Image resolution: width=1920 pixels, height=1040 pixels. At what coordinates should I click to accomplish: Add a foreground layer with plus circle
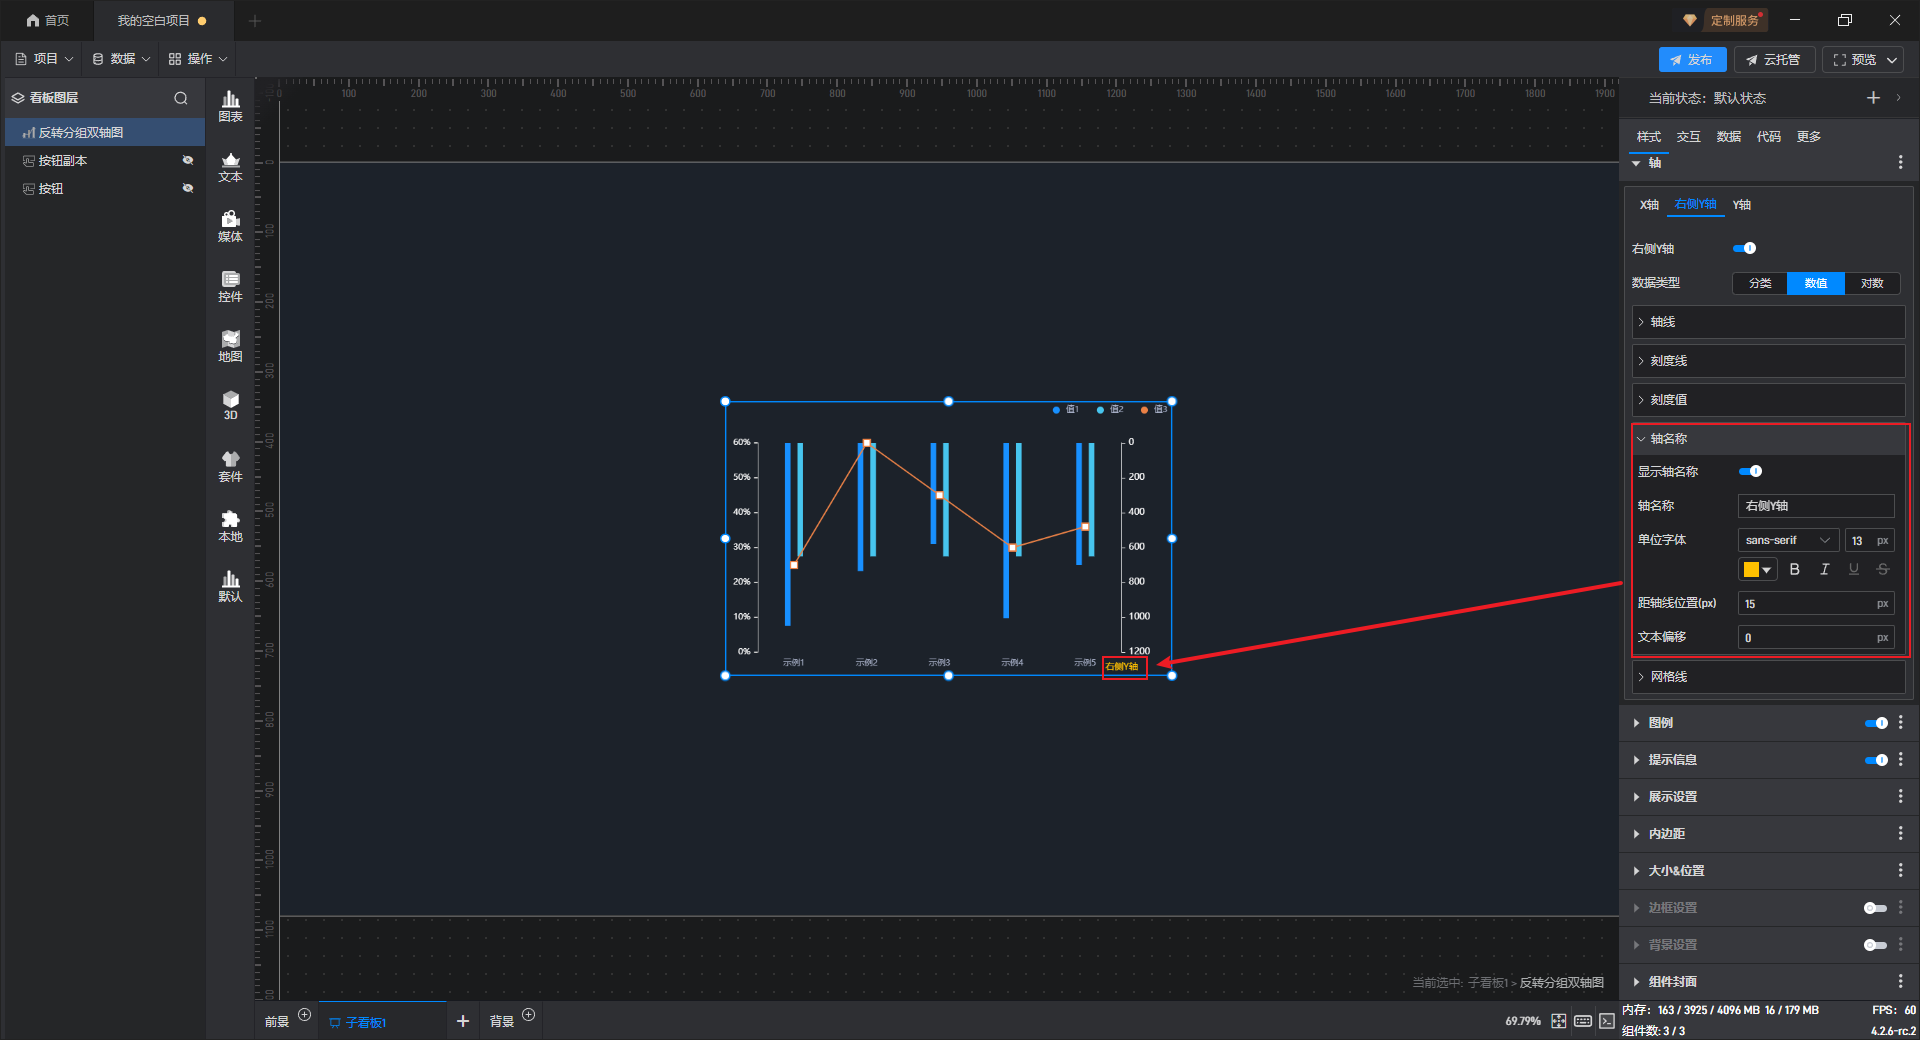tap(305, 1015)
